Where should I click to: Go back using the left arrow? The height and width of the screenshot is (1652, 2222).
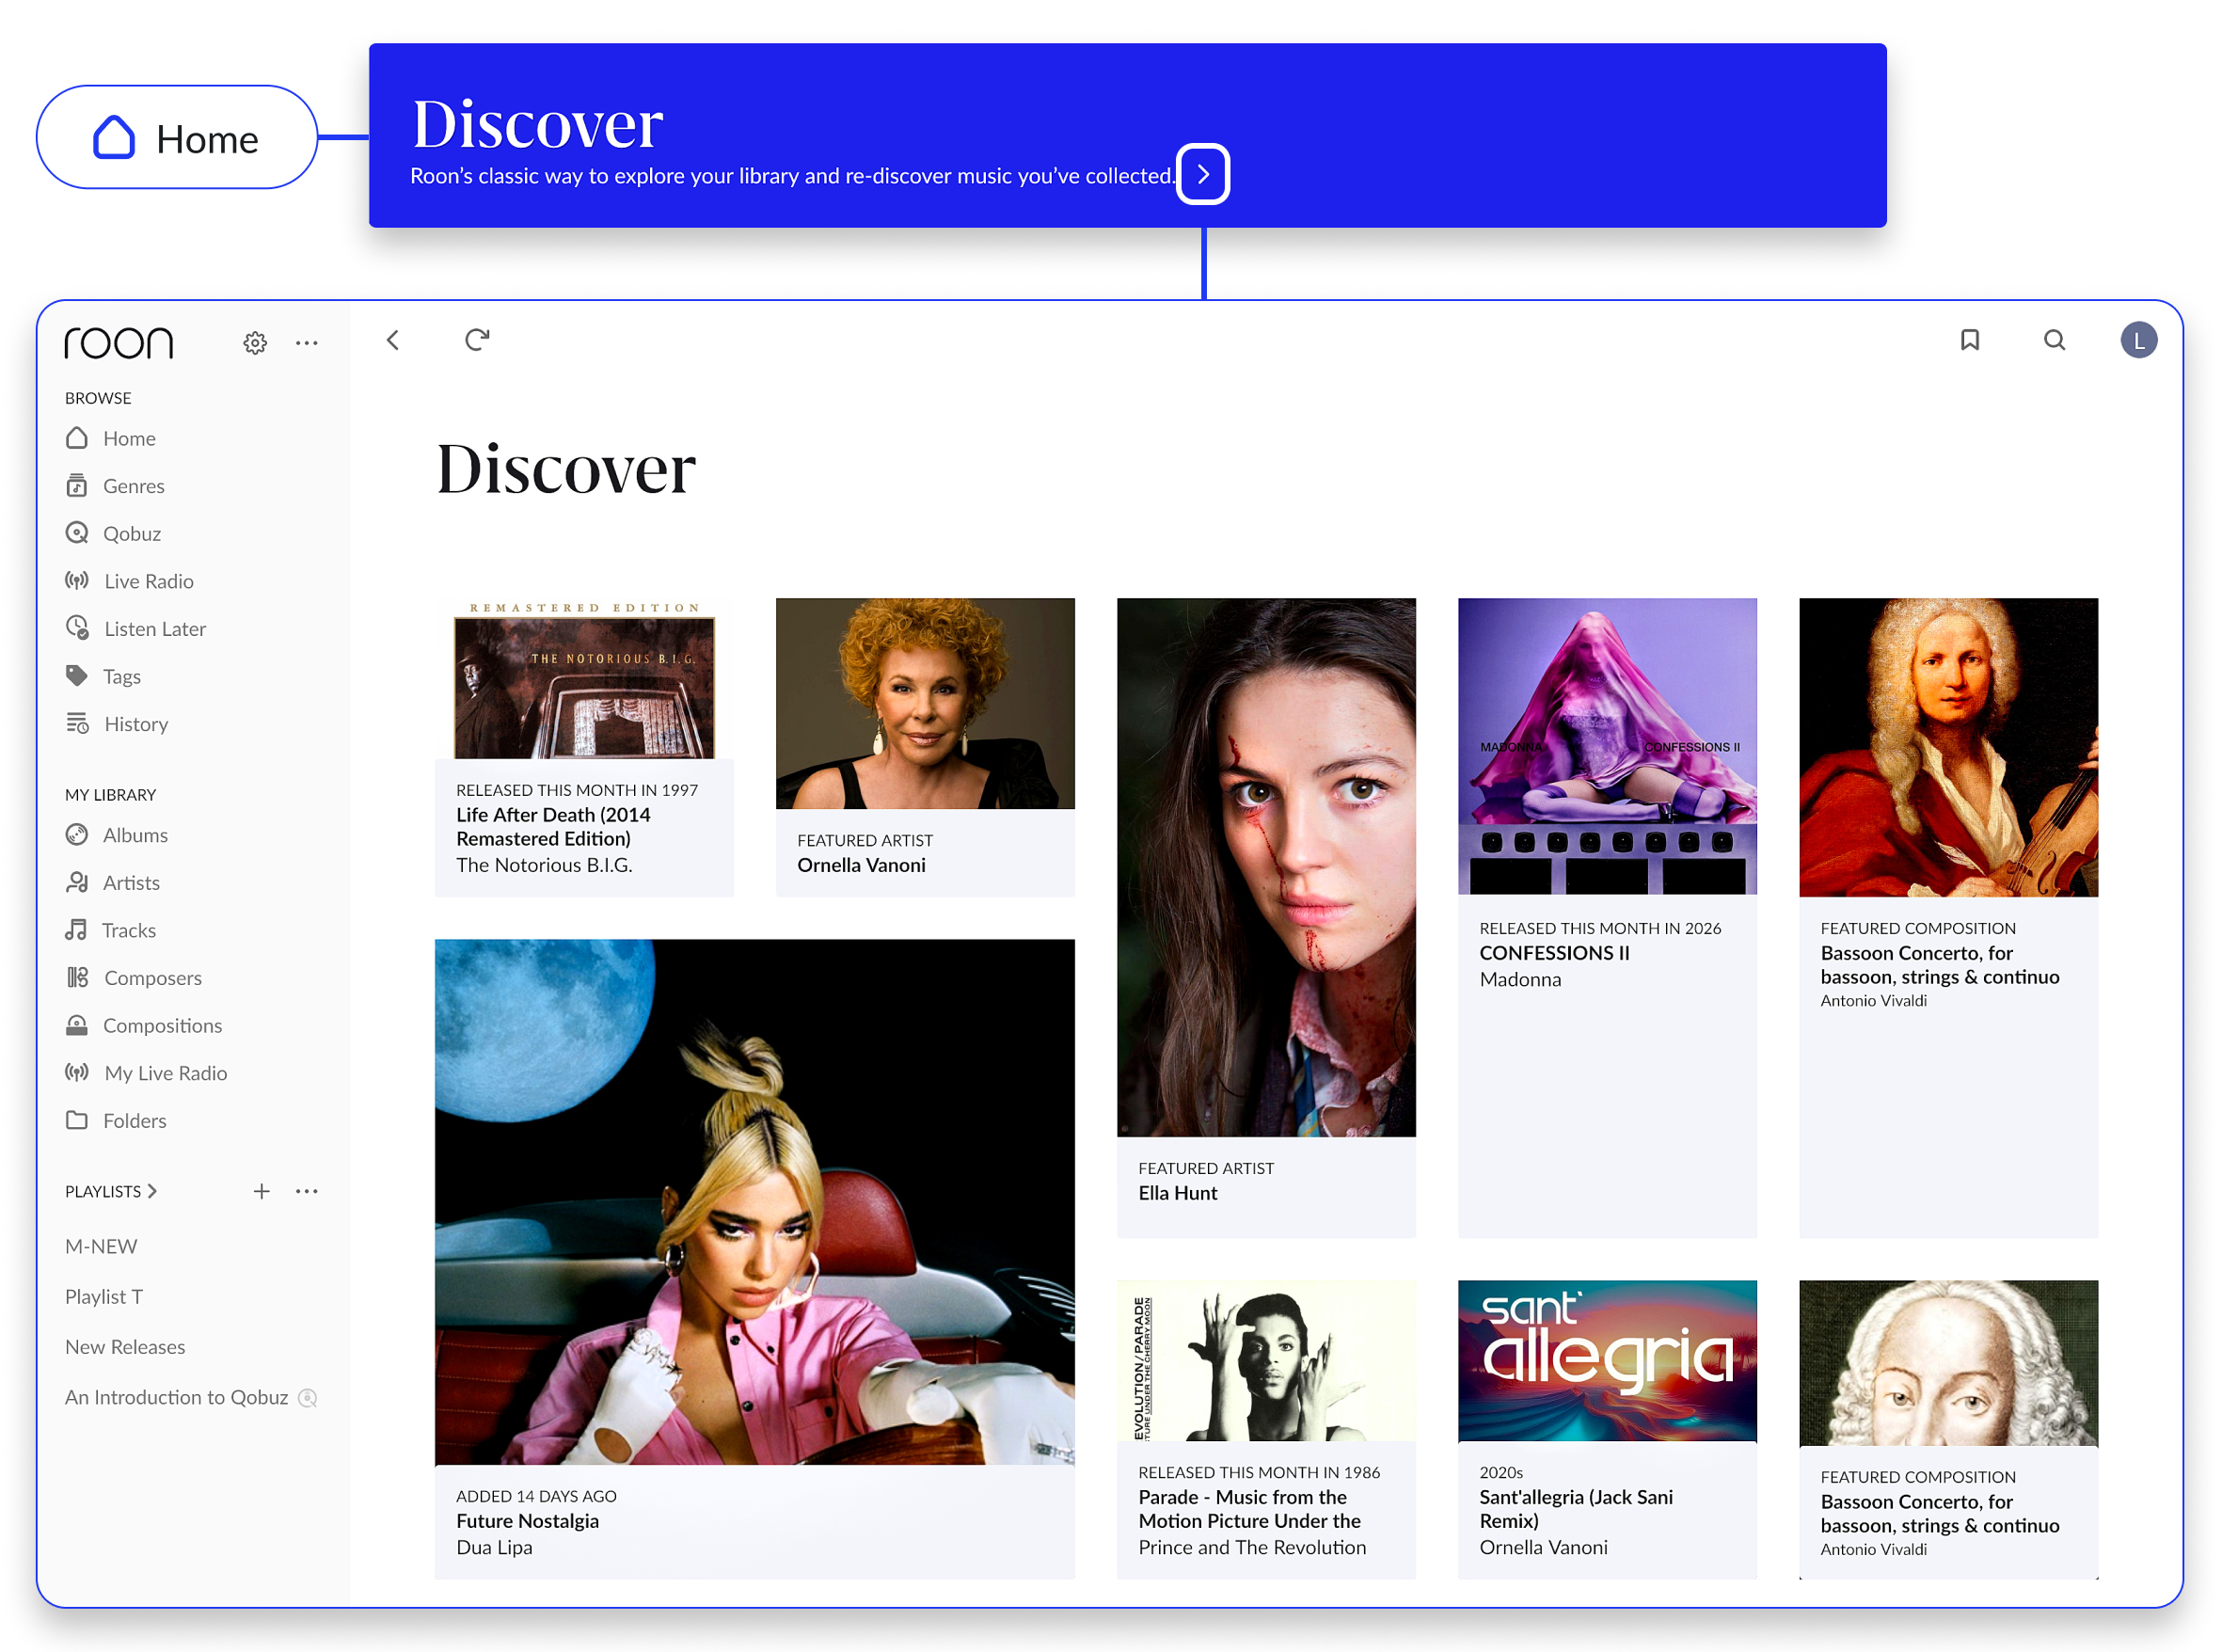click(x=393, y=341)
